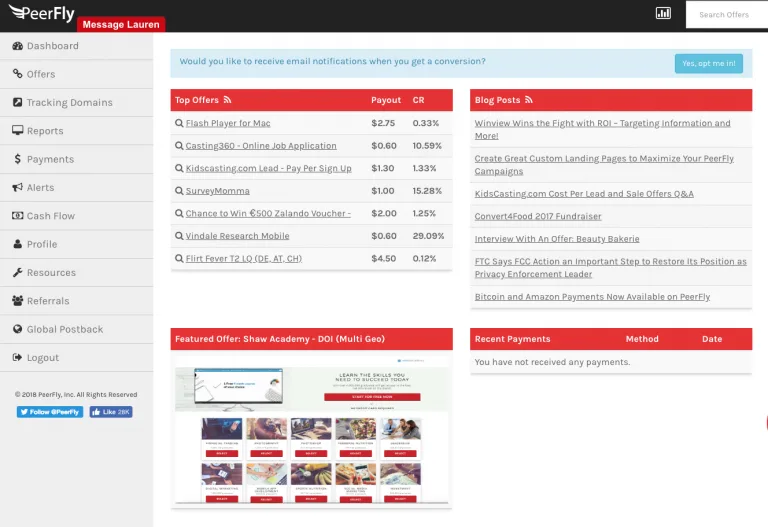768x527 pixels.
Task: Read 'Winview Wins the Fight with ROI' post
Action: pos(602,130)
